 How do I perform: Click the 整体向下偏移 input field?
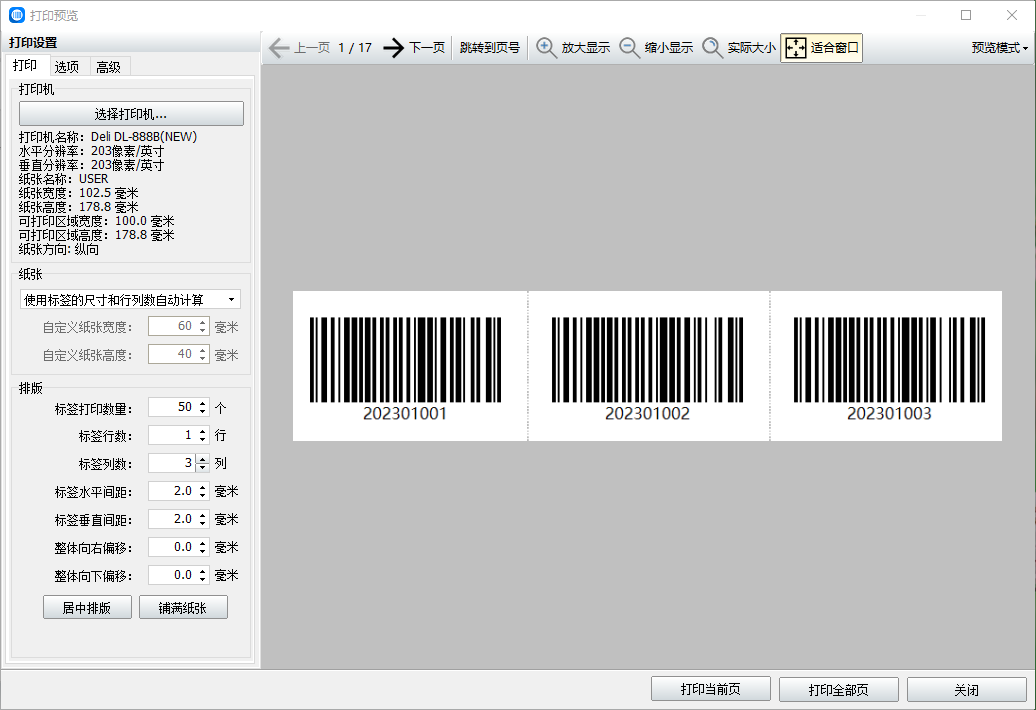point(172,575)
